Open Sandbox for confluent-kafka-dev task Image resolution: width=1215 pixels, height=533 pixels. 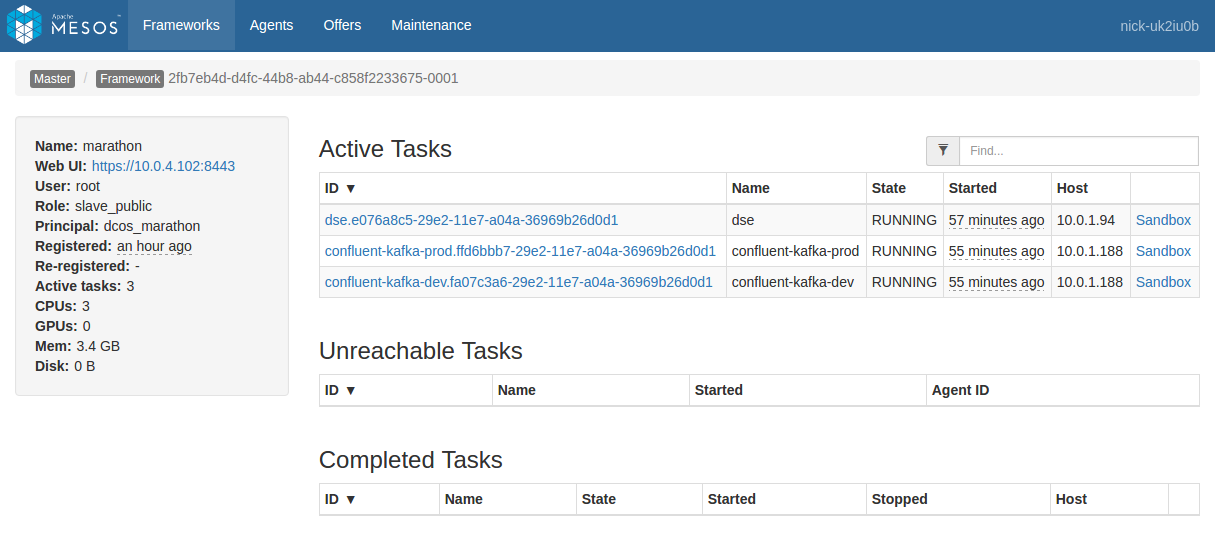click(1163, 282)
